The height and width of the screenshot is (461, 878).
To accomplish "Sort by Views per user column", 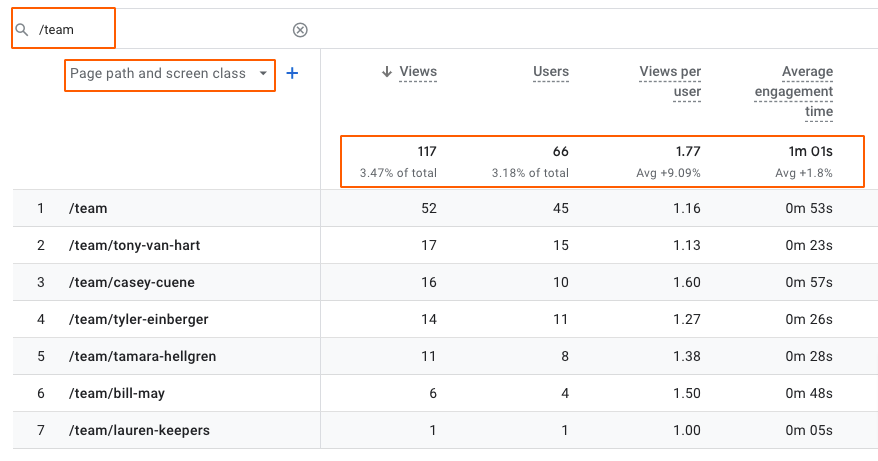I will coord(670,82).
